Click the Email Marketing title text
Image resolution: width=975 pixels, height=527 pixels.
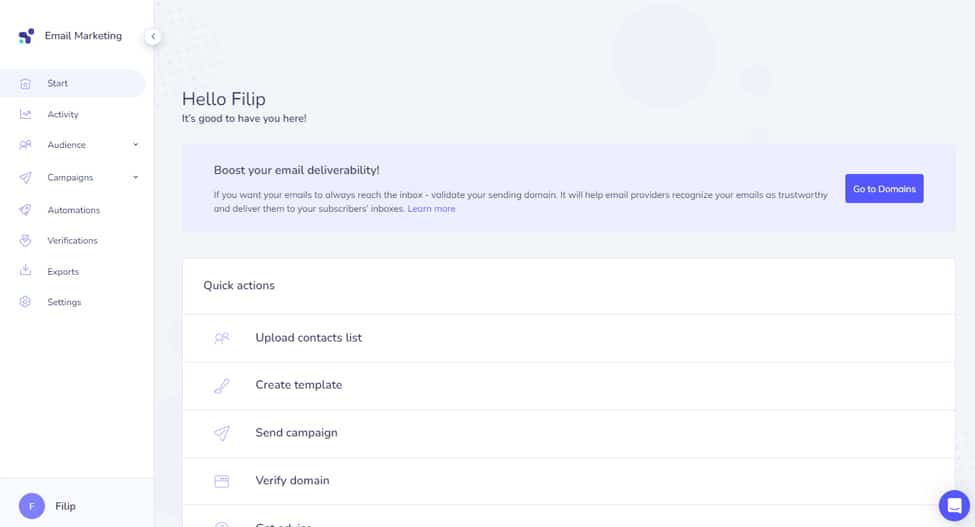coord(83,36)
